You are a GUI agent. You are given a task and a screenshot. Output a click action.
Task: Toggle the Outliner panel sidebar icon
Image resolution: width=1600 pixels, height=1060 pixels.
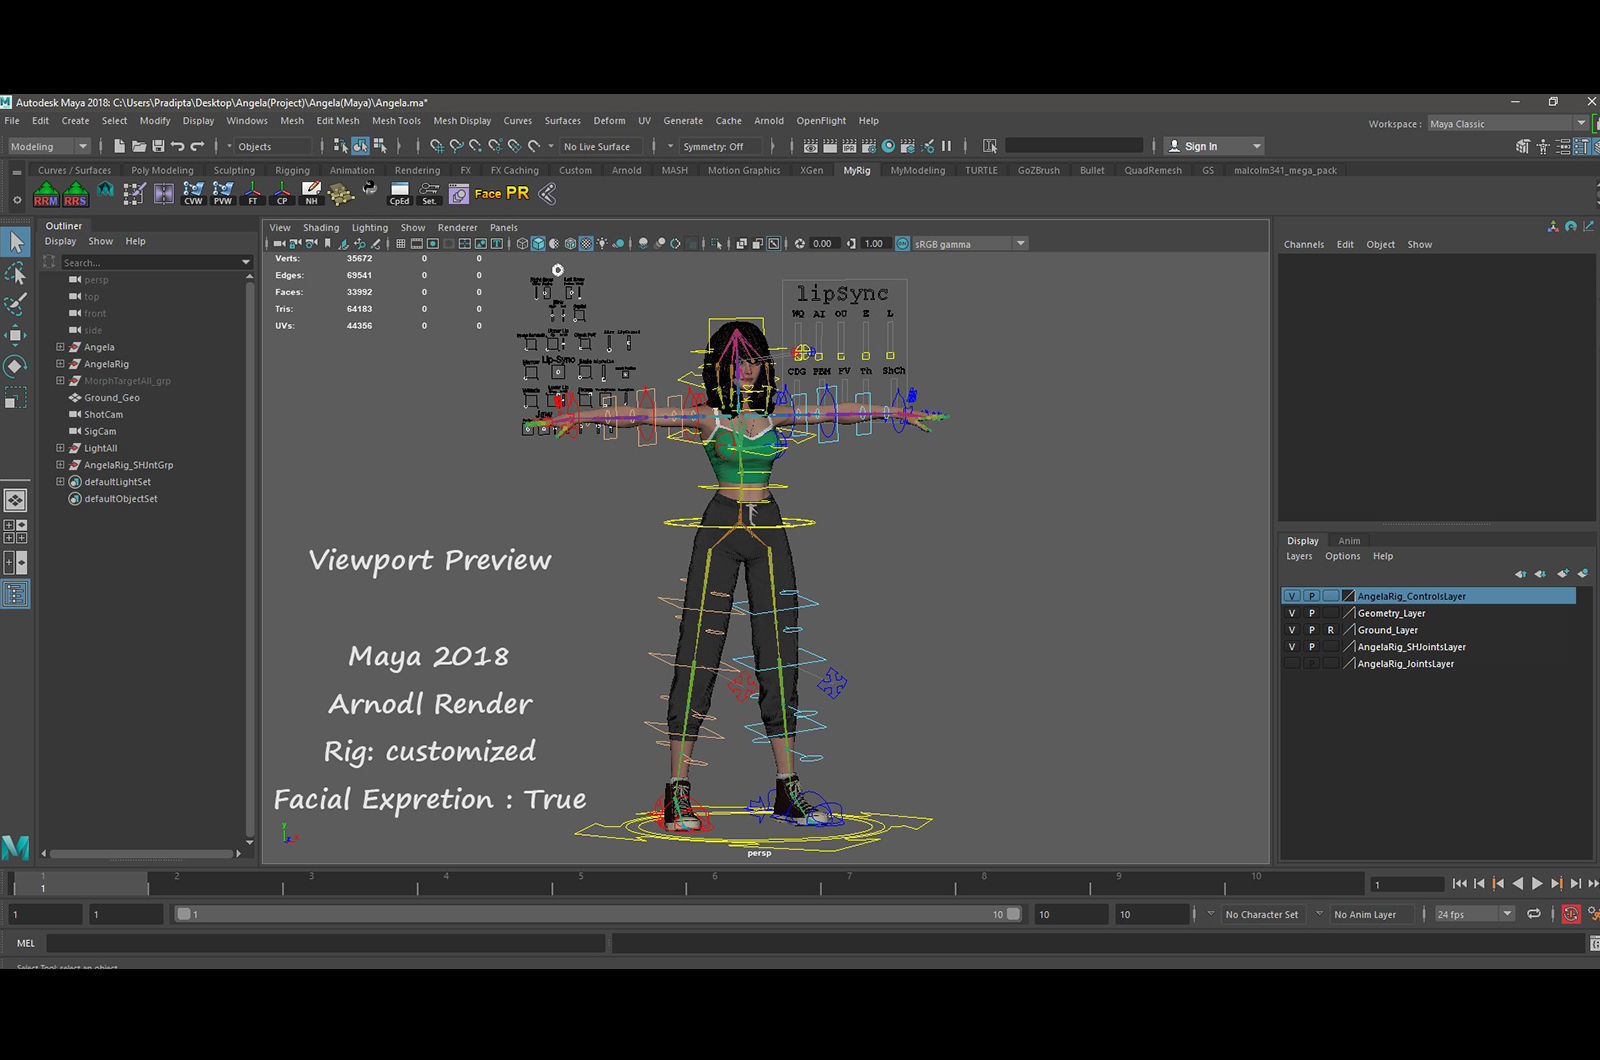click(x=15, y=595)
